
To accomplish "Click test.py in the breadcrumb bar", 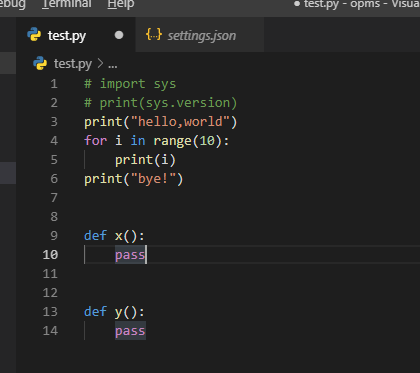I will (73, 64).
